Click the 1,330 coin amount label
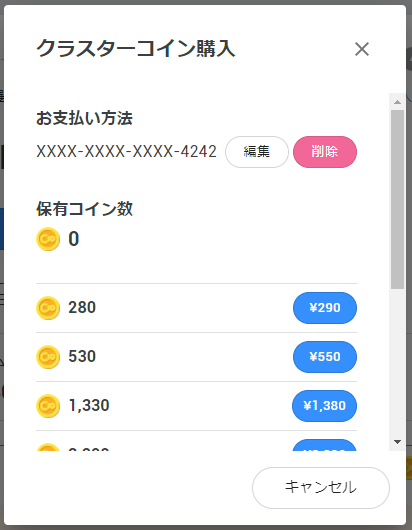Viewport: 412px width, 530px height. [89, 405]
